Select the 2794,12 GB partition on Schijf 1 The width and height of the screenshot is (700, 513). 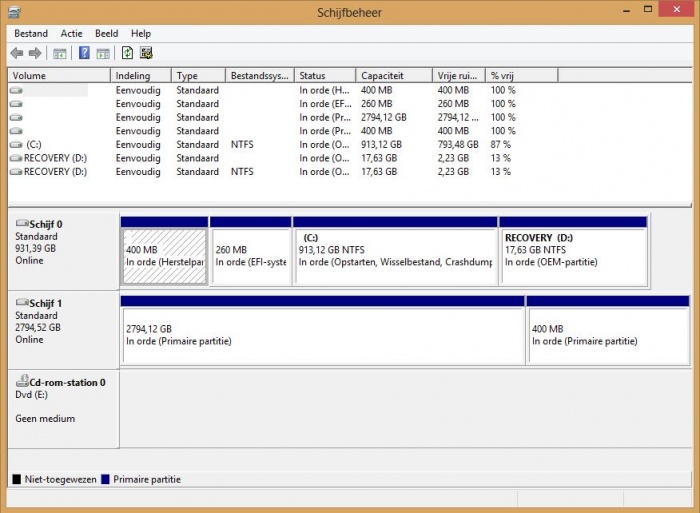tap(322, 335)
